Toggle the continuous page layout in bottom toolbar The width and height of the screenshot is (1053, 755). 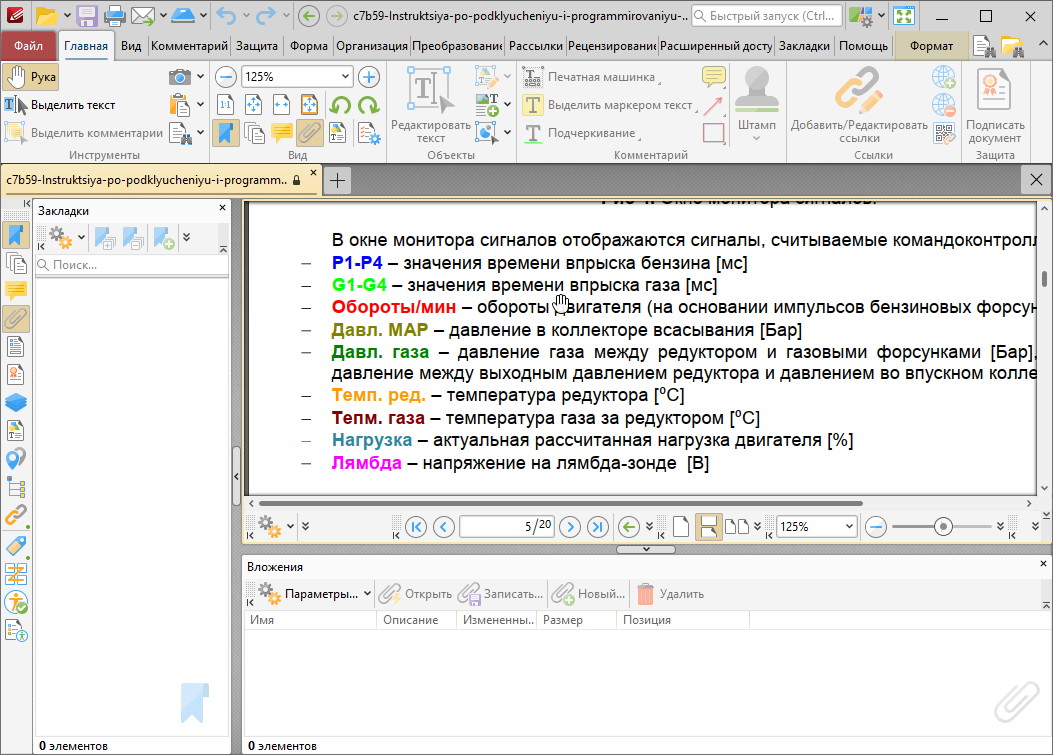click(x=709, y=526)
